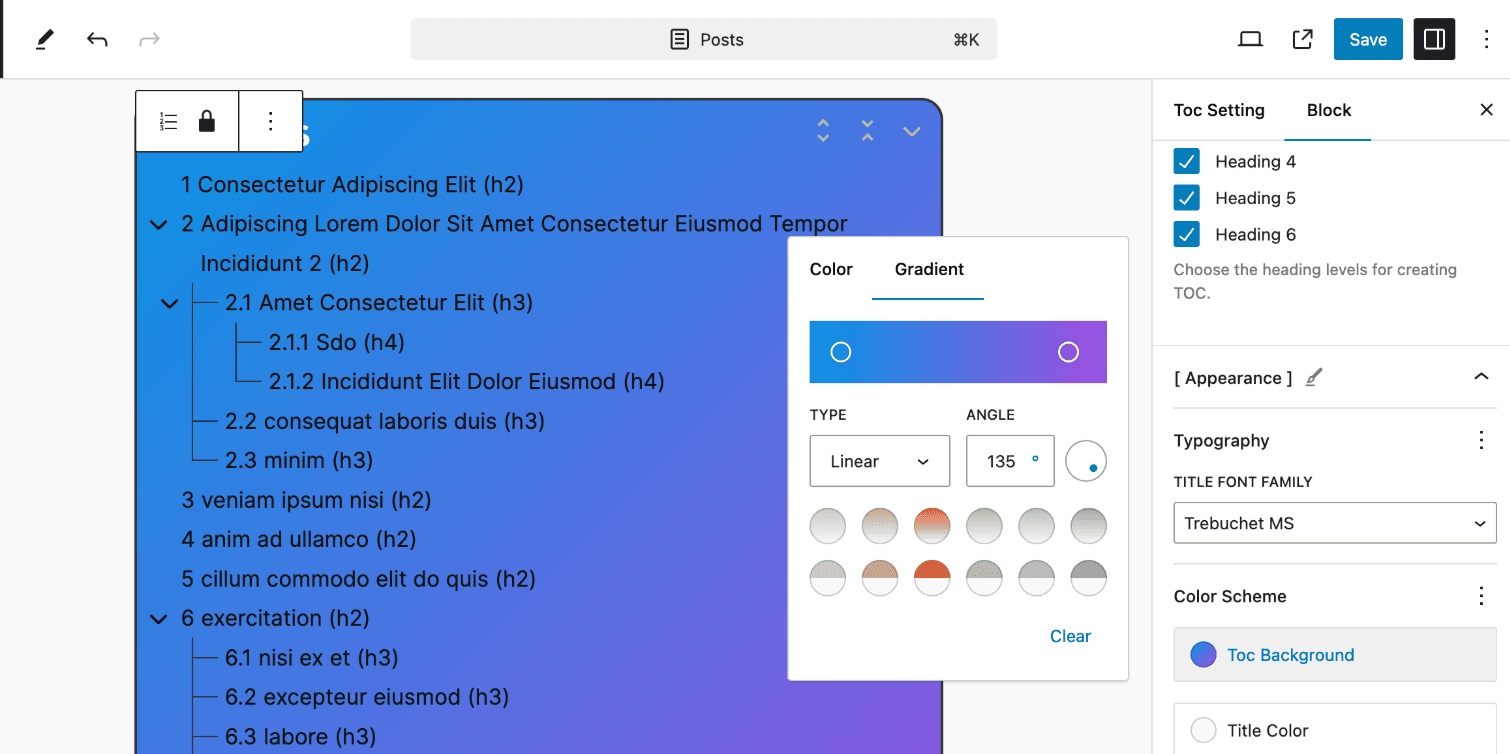
Task: Click the Save button
Action: pyautogui.click(x=1367, y=40)
